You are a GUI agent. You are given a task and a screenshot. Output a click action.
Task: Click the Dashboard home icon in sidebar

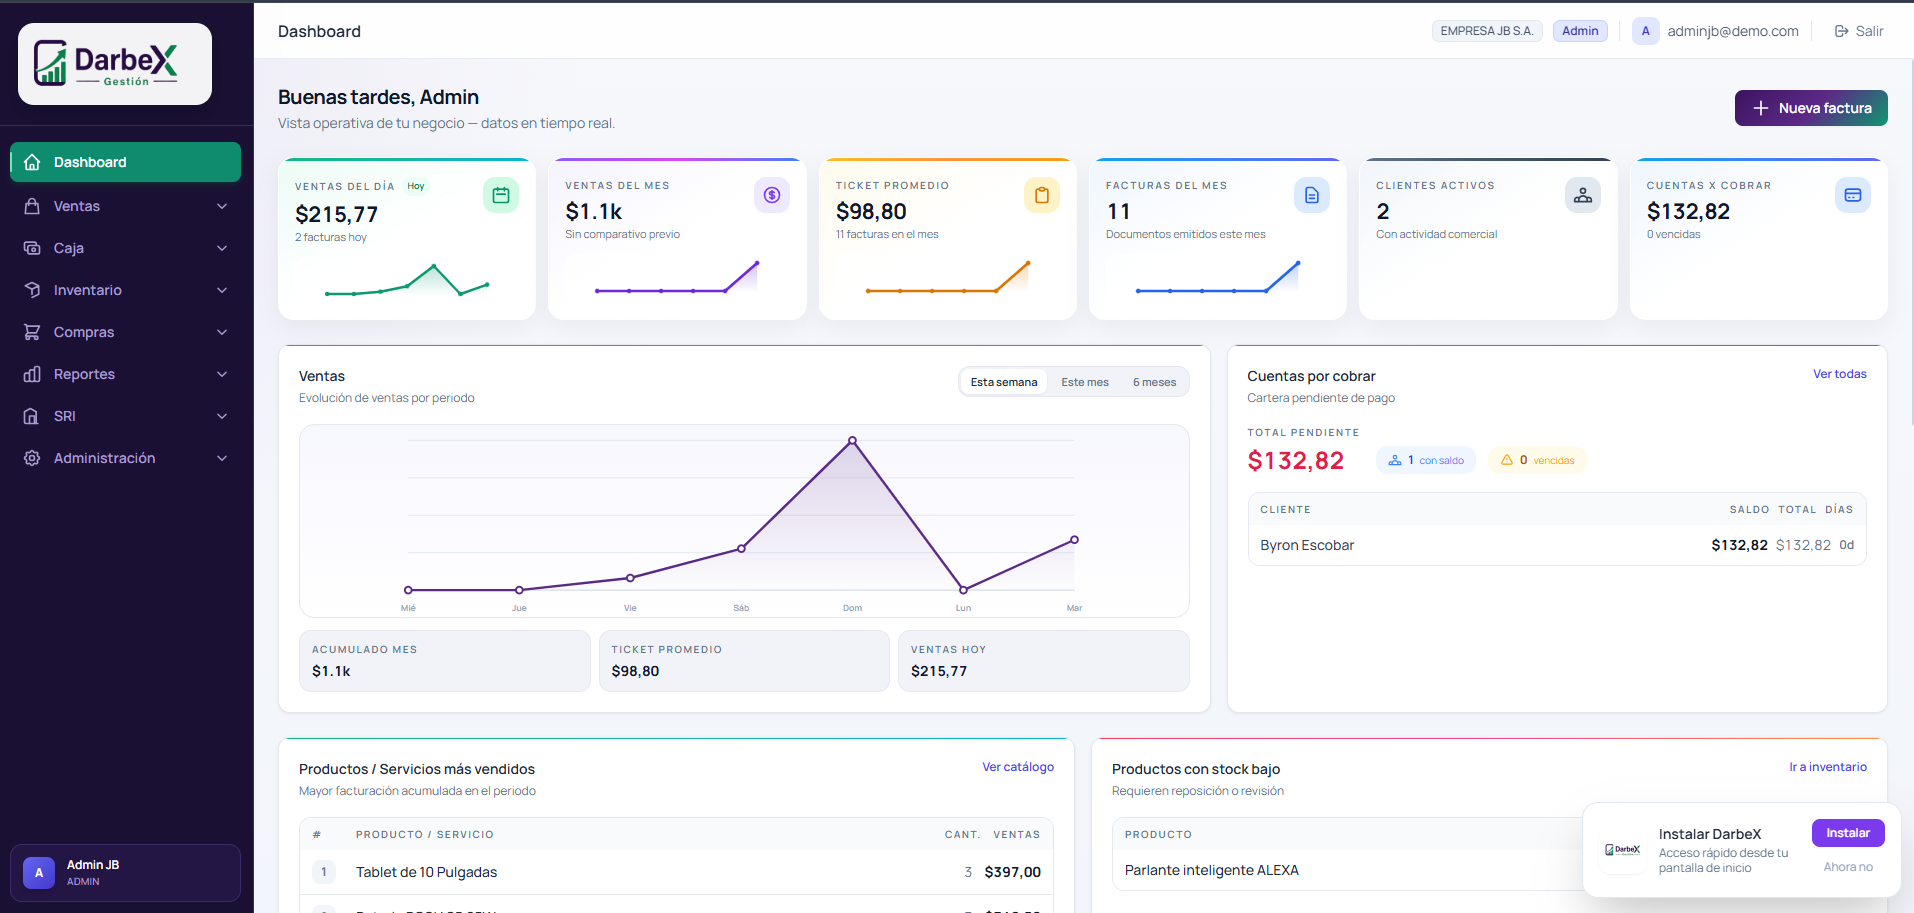coord(32,162)
